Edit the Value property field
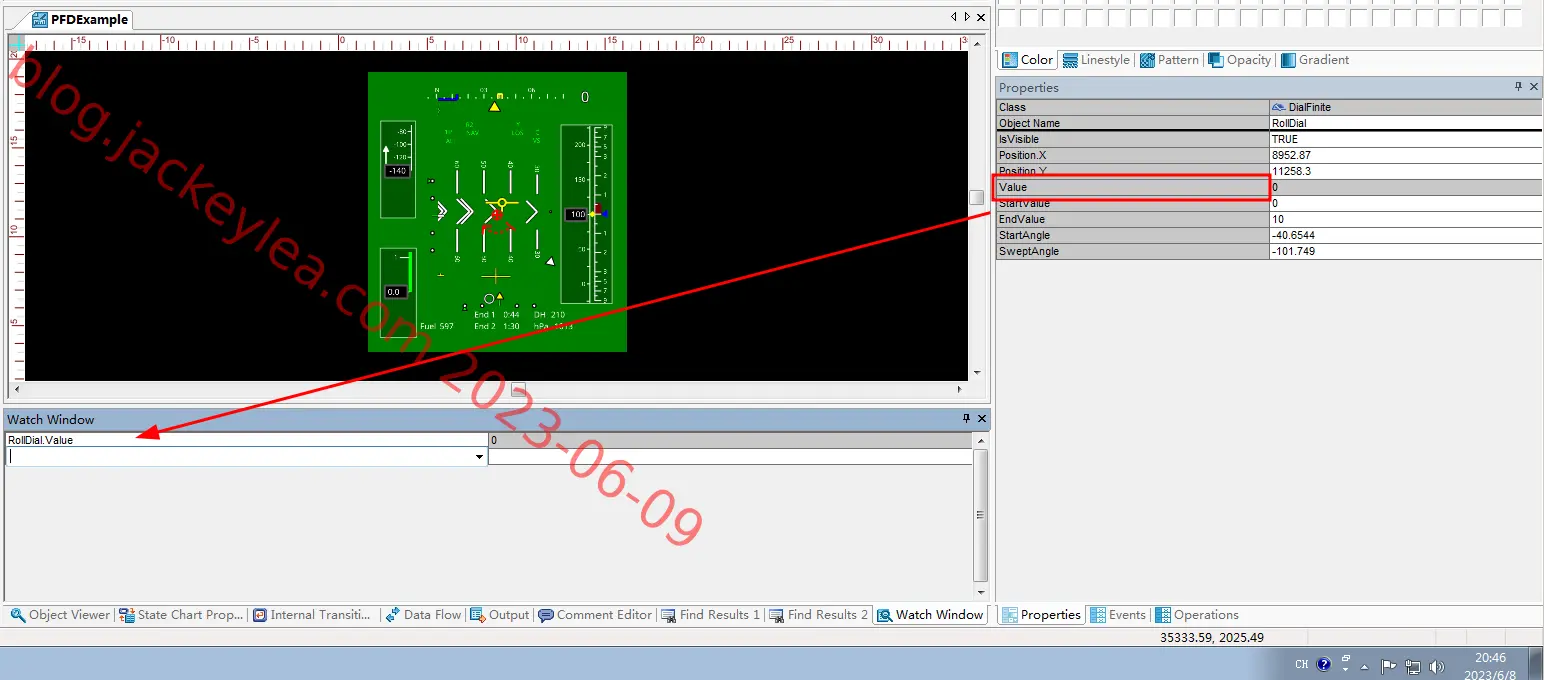Viewport: 1544px width, 680px height. point(1405,187)
